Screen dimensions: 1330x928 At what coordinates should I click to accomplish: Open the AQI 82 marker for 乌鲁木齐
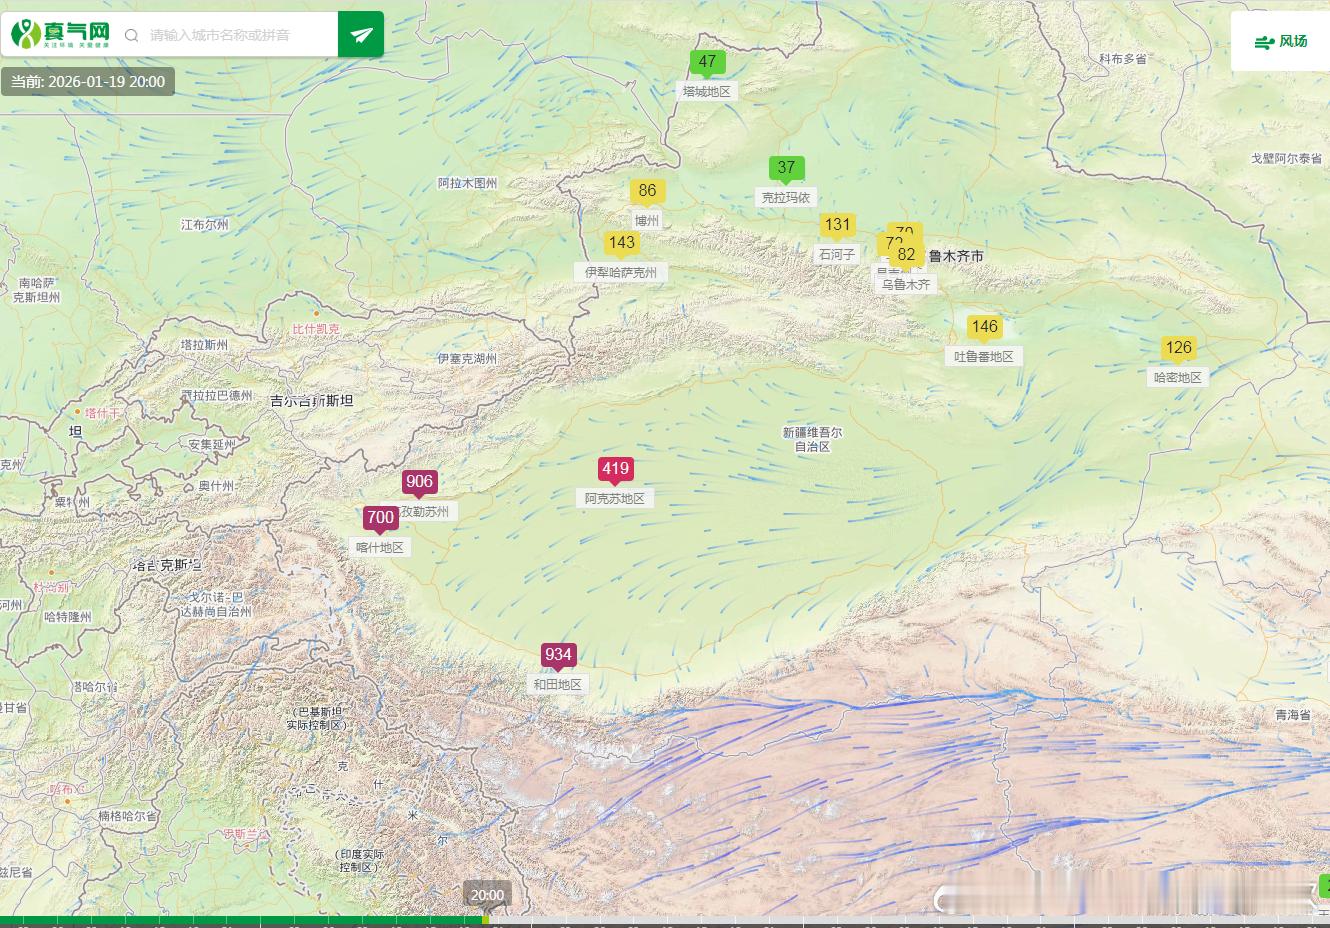point(906,255)
